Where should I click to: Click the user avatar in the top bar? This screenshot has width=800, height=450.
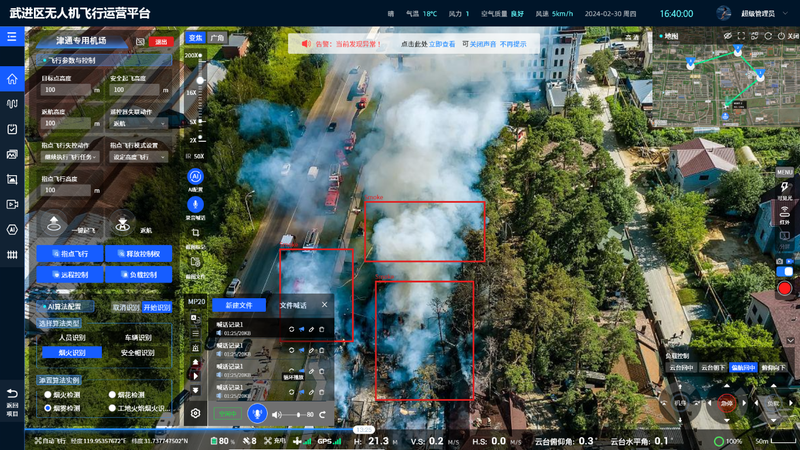pos(723,13)
